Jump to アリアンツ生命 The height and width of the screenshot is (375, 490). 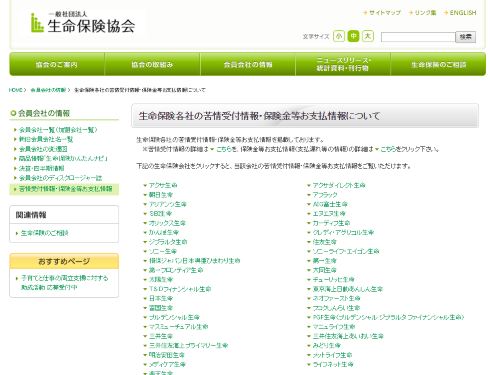click(x=168, y=204)
